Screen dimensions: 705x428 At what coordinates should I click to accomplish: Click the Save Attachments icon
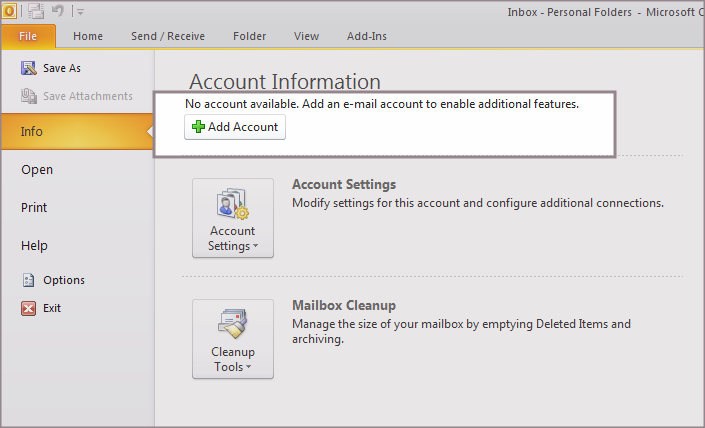pyautogui.click(x=29, y=96)
